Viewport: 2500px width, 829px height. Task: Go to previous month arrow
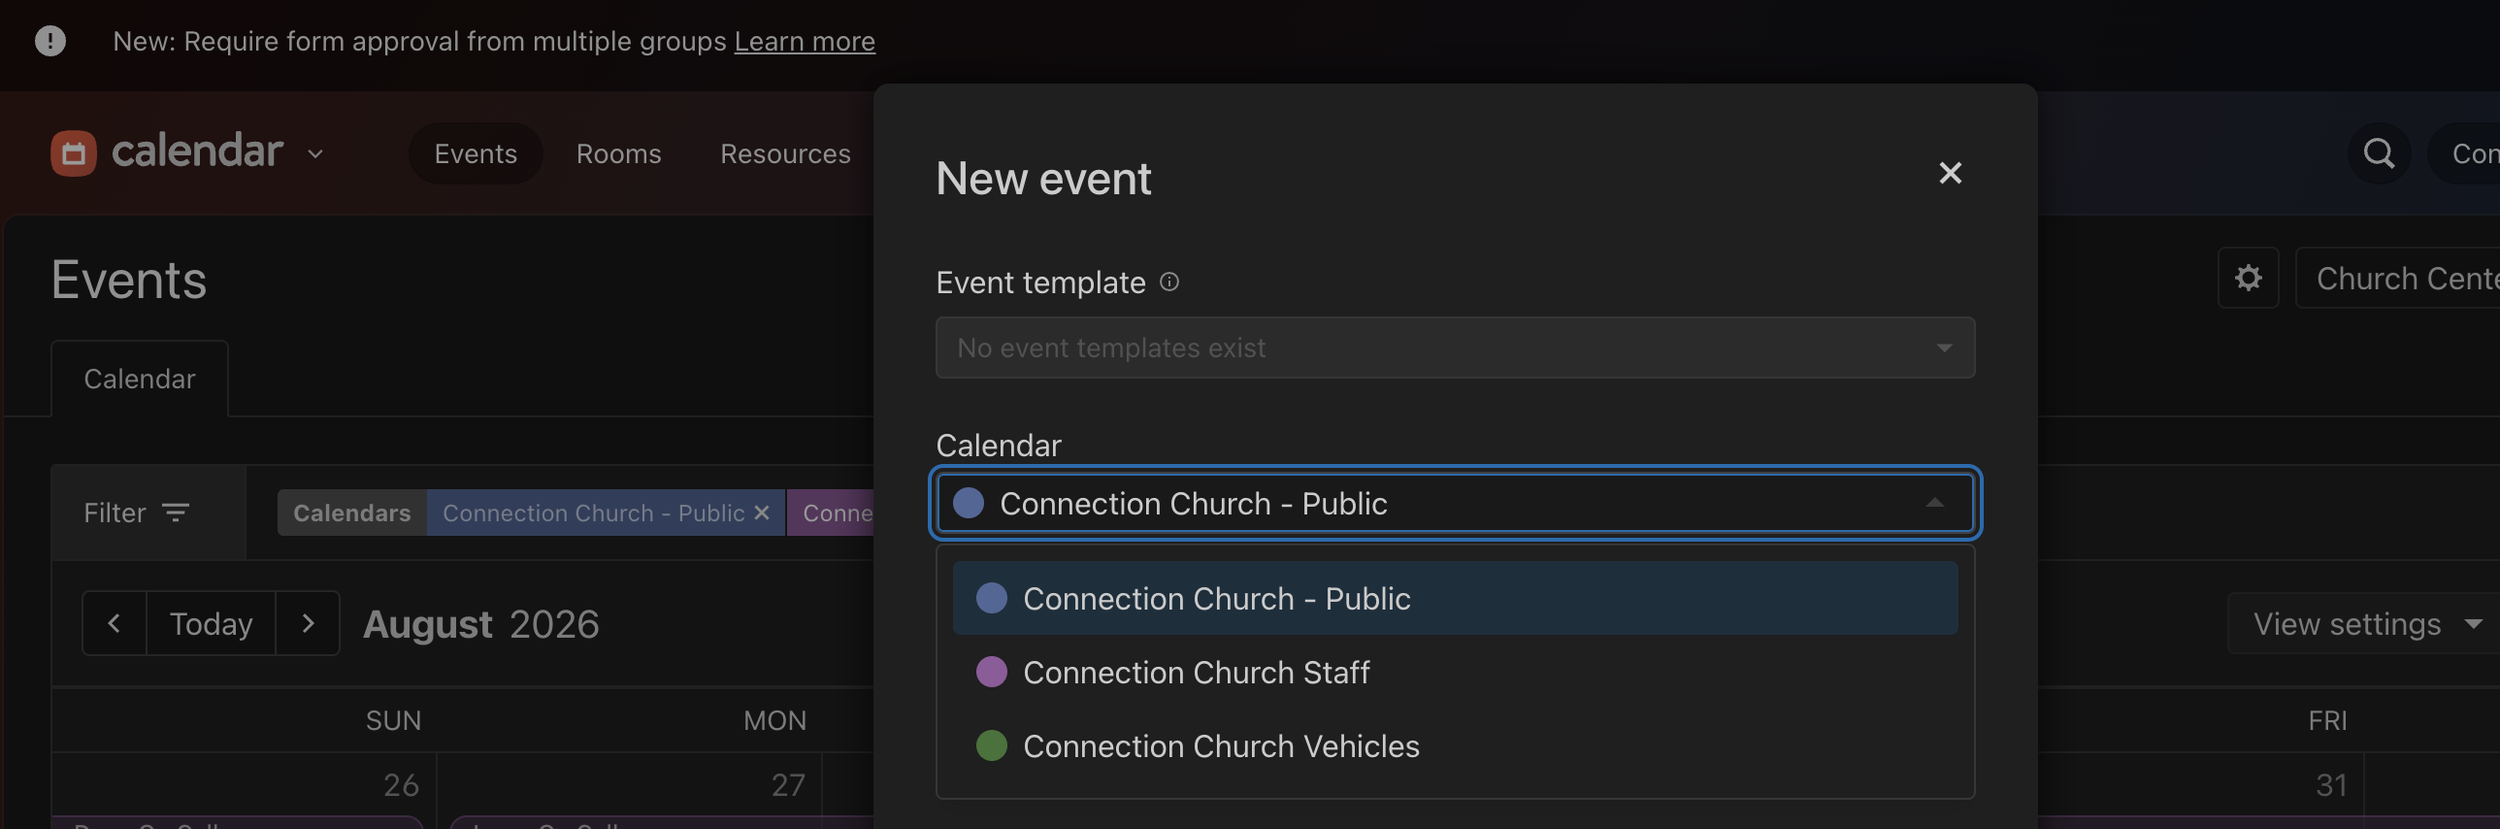point(114,623)
